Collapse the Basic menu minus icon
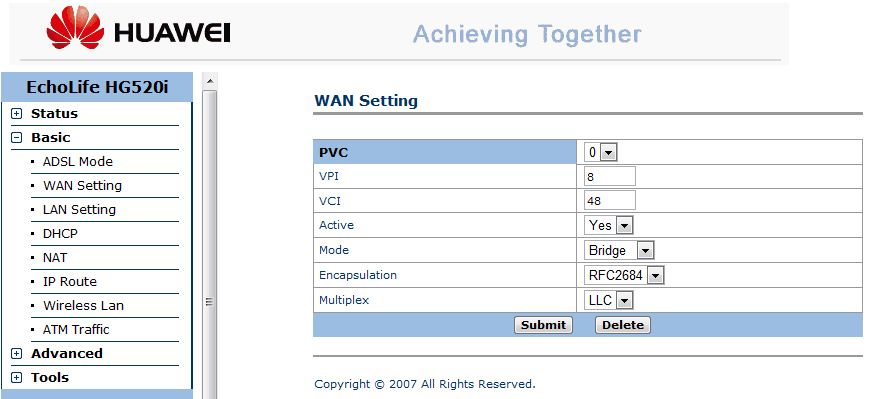Viewport: 891px width, 399px height. (x=16, y=138)
